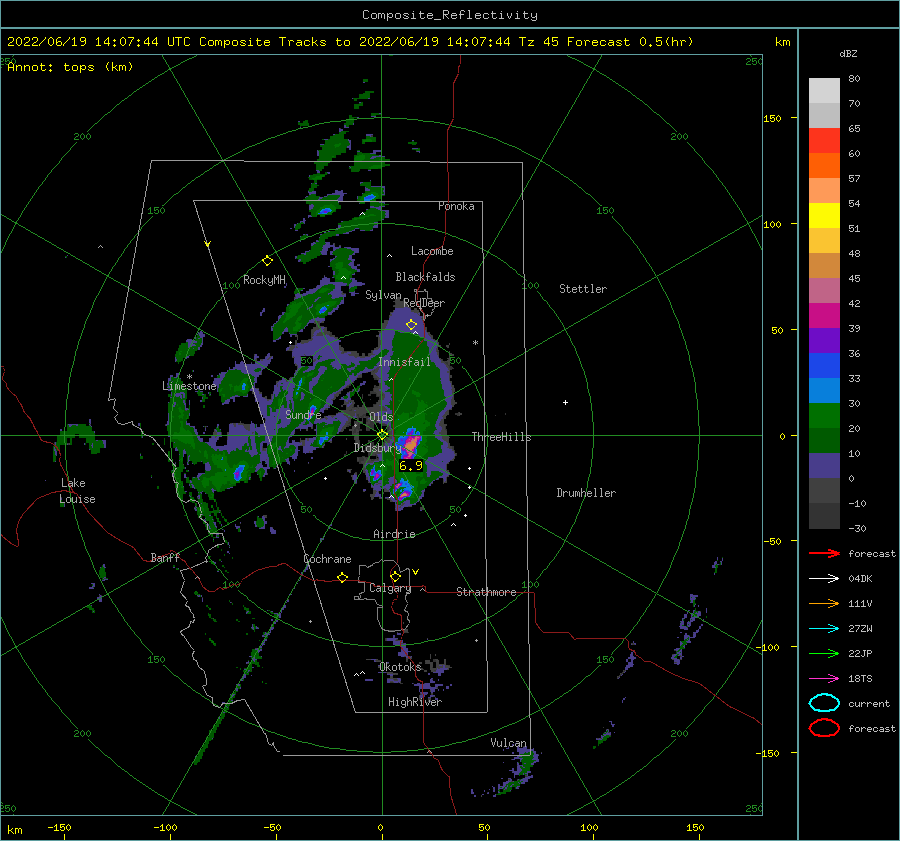
Task: Click the HighRiver city label
Action: (x=415, y=702)
